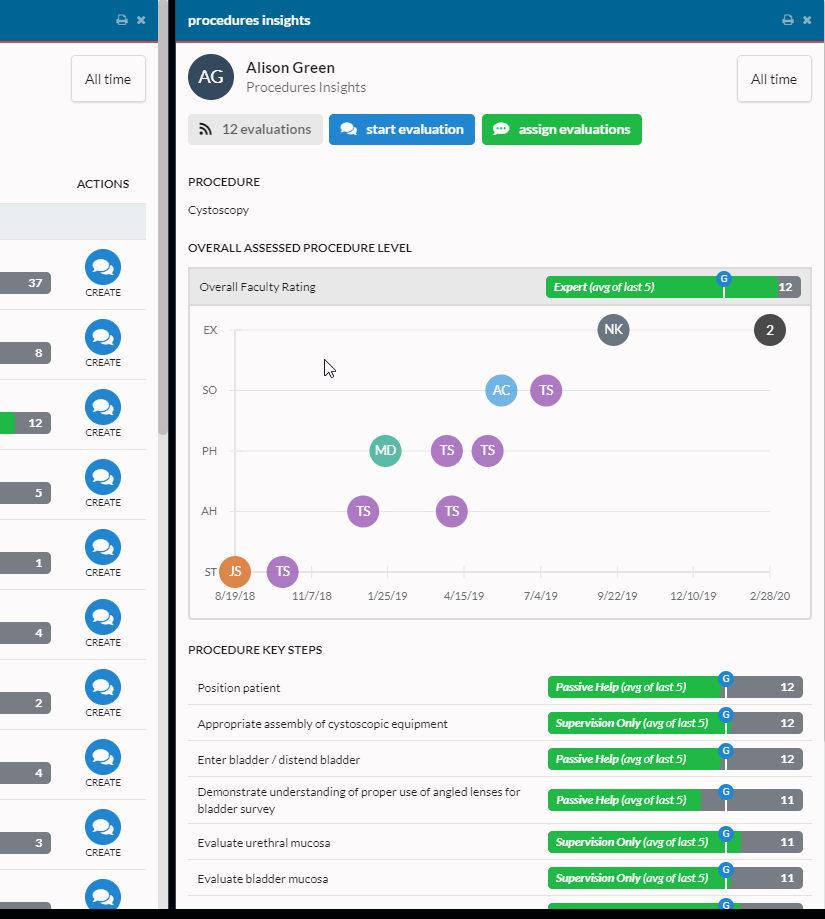Close the left panel with its X icon

click(x=141, y=20)
